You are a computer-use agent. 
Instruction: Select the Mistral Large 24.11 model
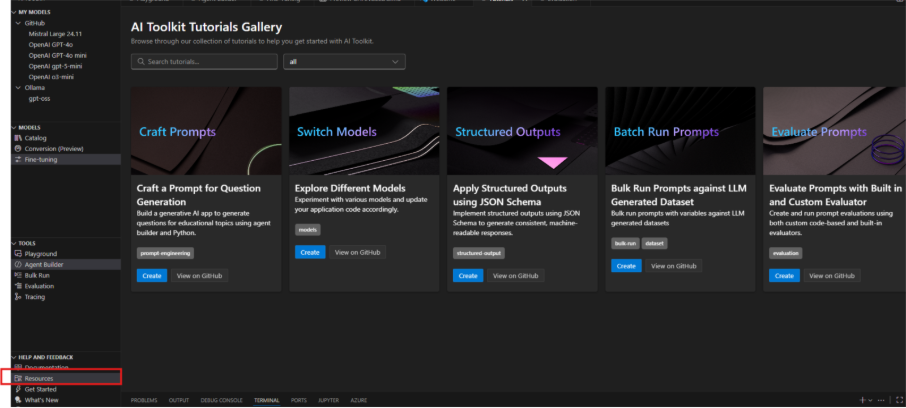coord(55,34)
